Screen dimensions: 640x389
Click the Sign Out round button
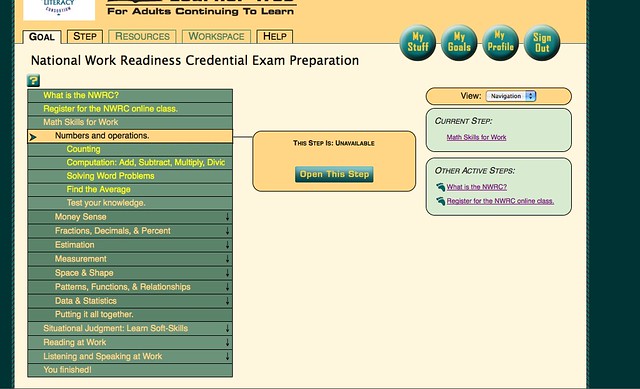point(542,42)
